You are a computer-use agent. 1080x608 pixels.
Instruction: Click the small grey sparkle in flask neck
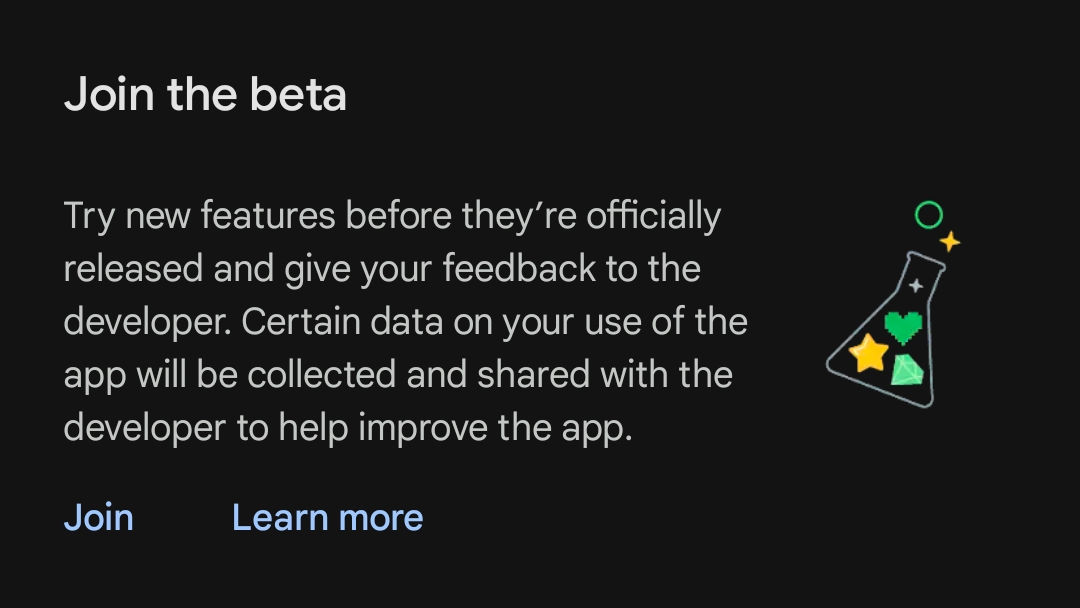pyautogui.click(x=915, y=285)
